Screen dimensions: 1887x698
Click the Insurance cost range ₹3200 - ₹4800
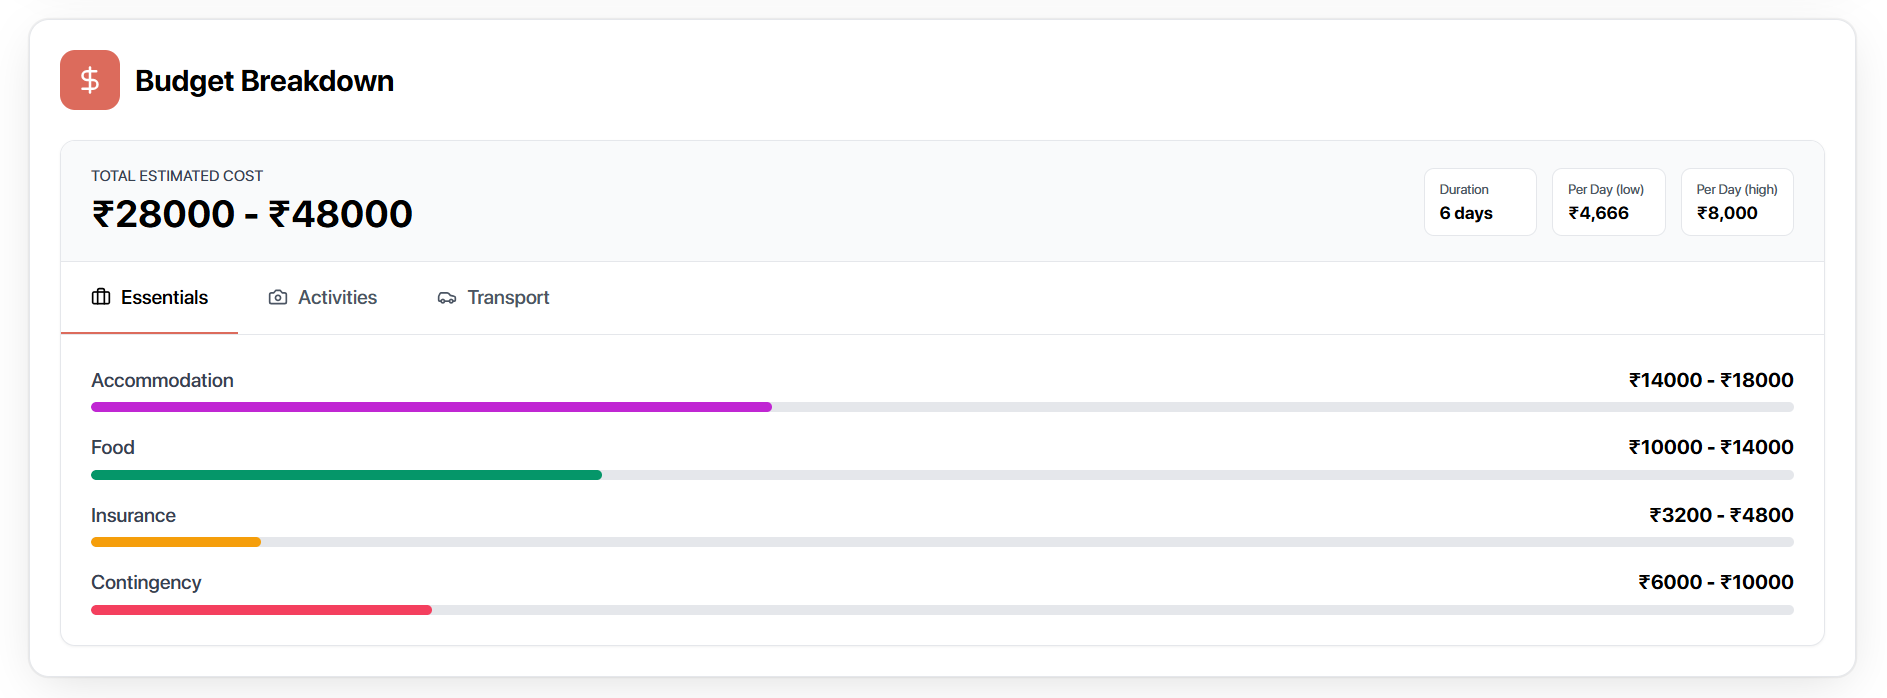[1720, 515]
